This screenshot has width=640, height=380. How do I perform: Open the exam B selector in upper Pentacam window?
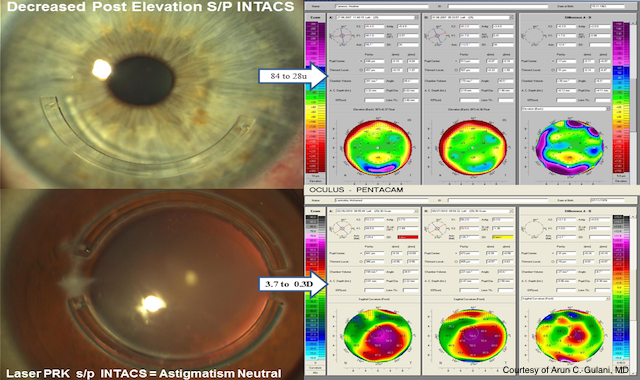point(471,18)
